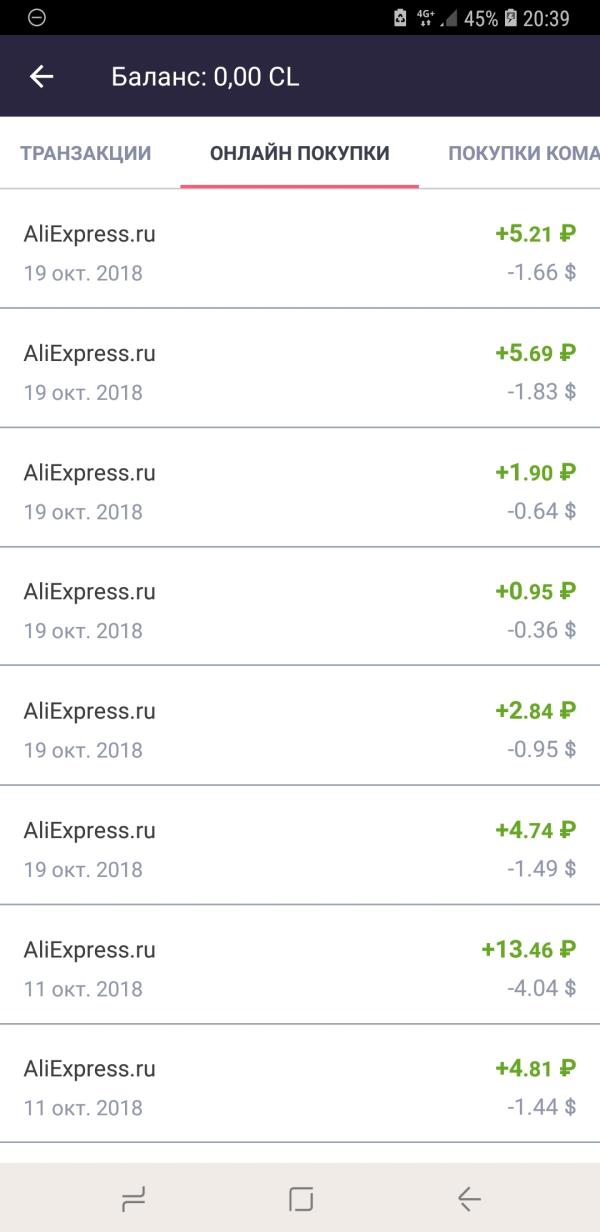This screenshot has width=600, height=1232.
Task: Select the ОНЛАЙН ПОКУПКИ tab
Action: pos(300,153)
